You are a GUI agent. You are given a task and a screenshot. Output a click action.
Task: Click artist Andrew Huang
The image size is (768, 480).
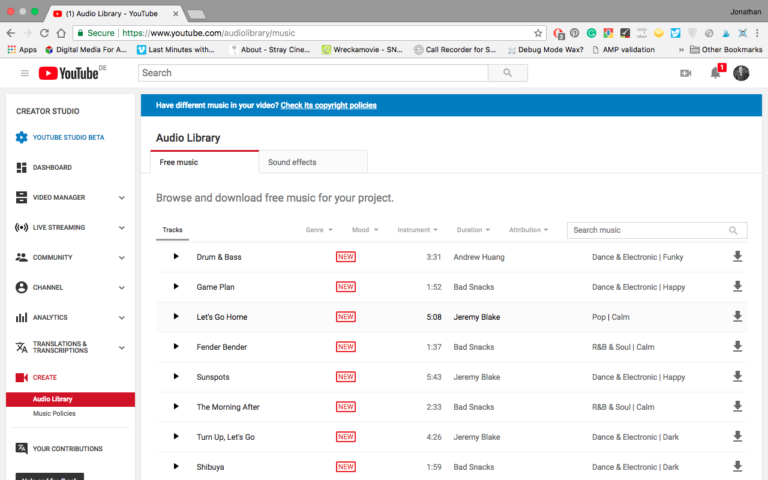click(x=479, y=257)
